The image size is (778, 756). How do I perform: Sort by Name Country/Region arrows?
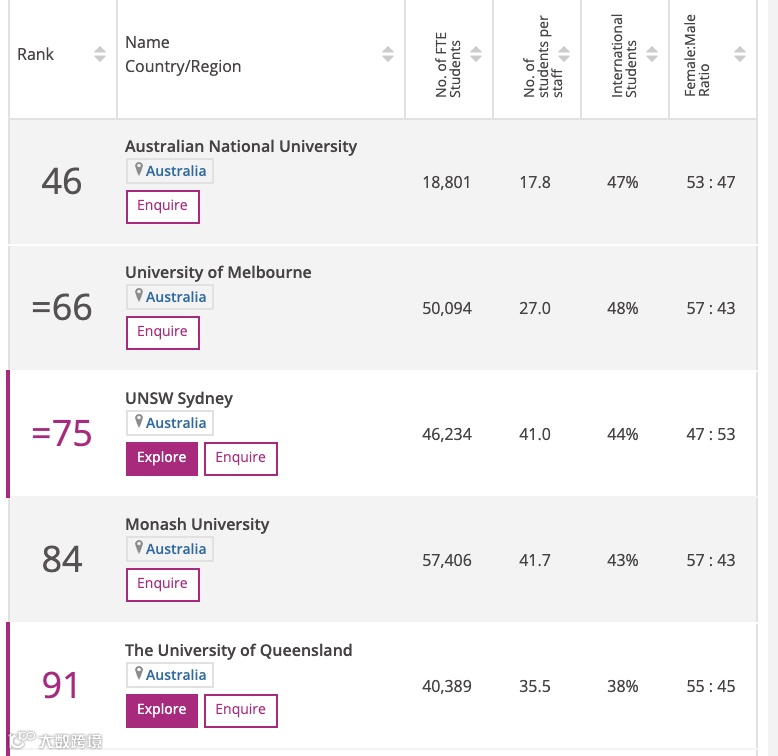[388, 54]
